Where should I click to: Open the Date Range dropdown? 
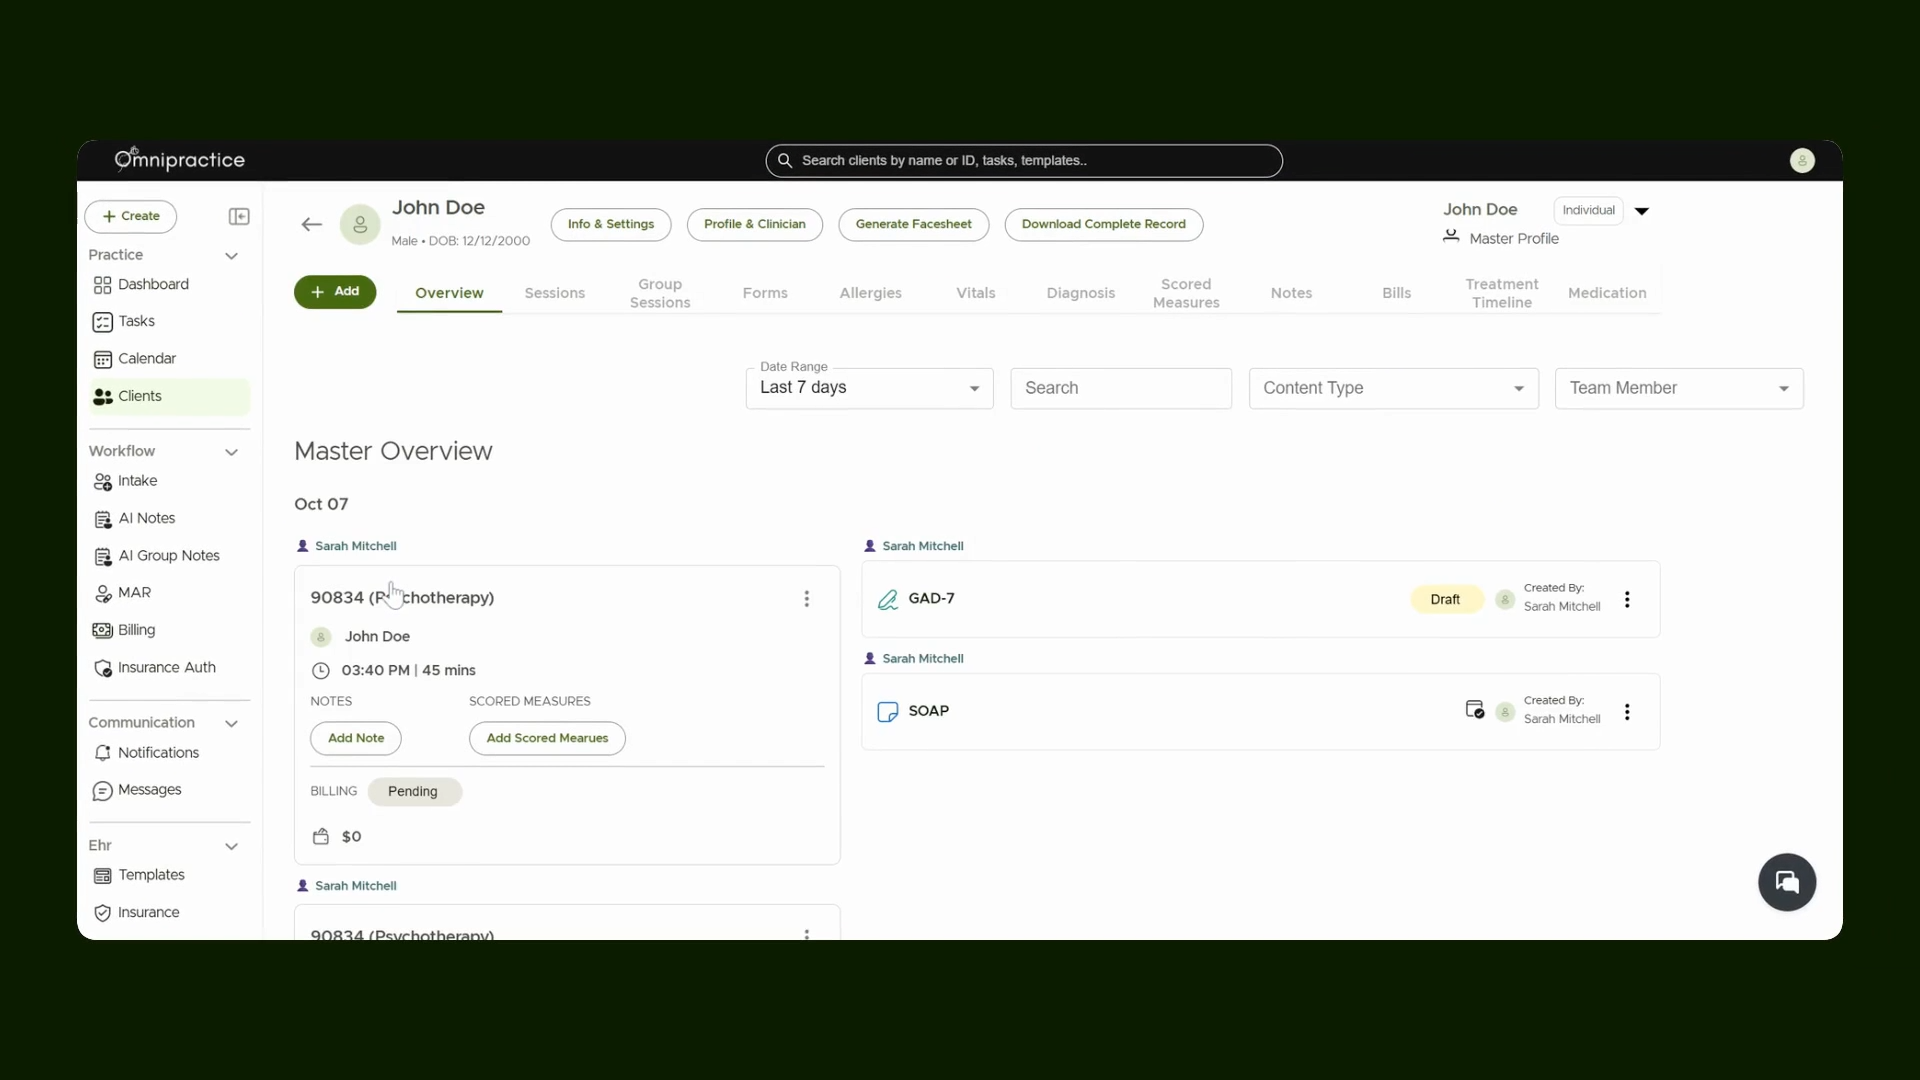(869, 388)
